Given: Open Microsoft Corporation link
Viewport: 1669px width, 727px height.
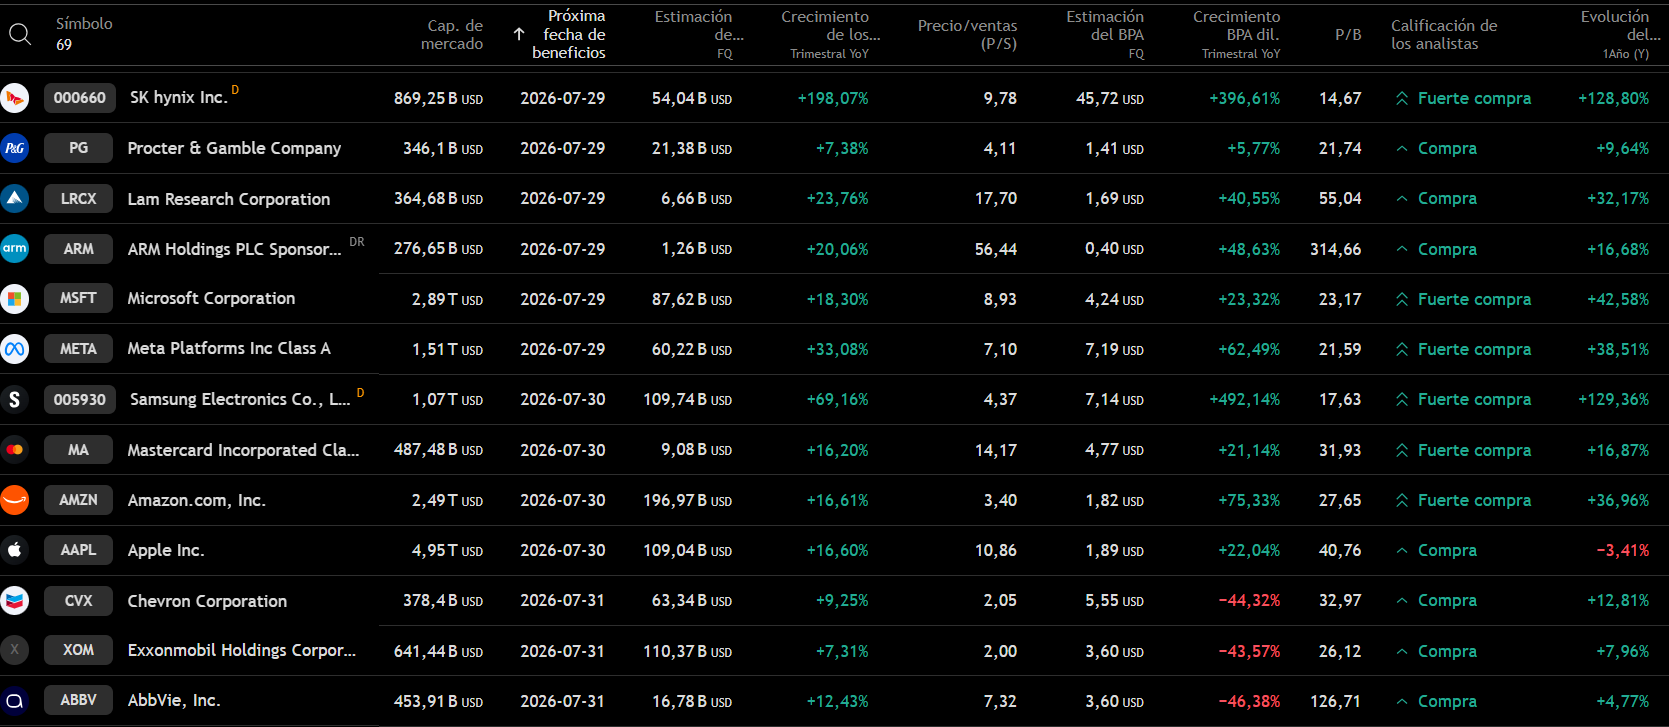Looking at the screenshot, I should coord(211,298).
